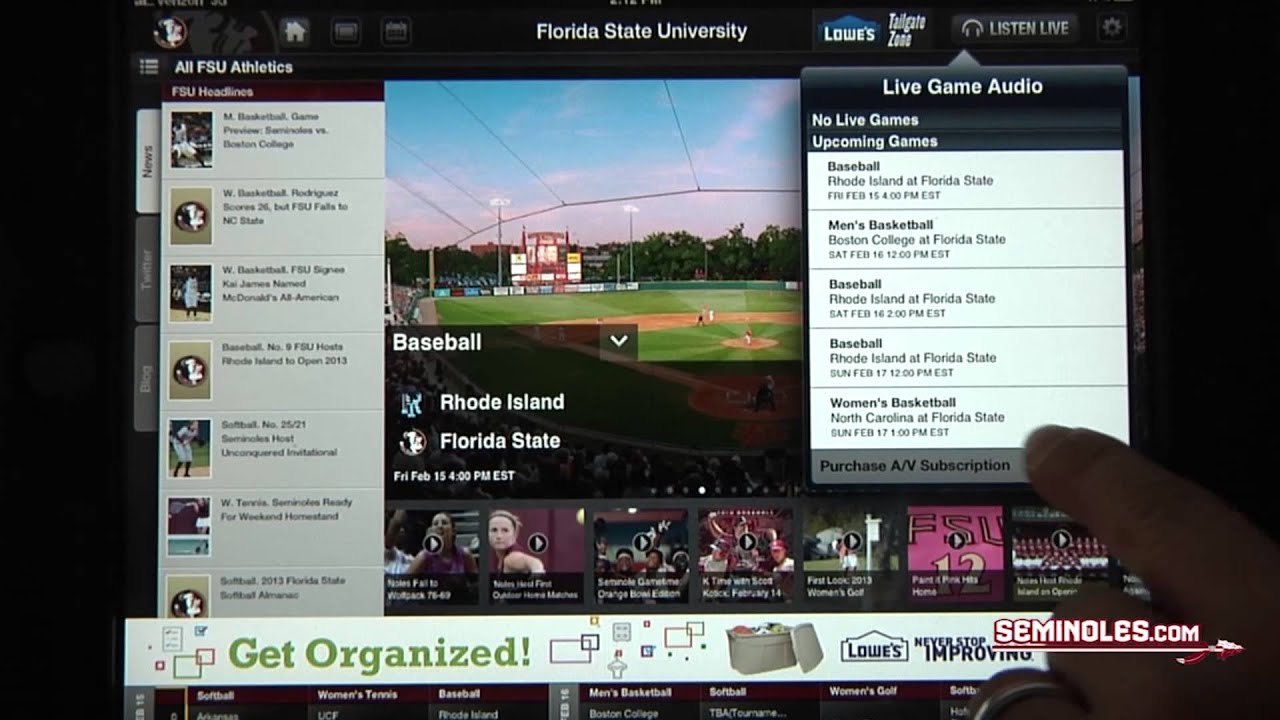
Task: Play Noles Fall to Wolfpack 76-69 video
Action: [432, 555]
